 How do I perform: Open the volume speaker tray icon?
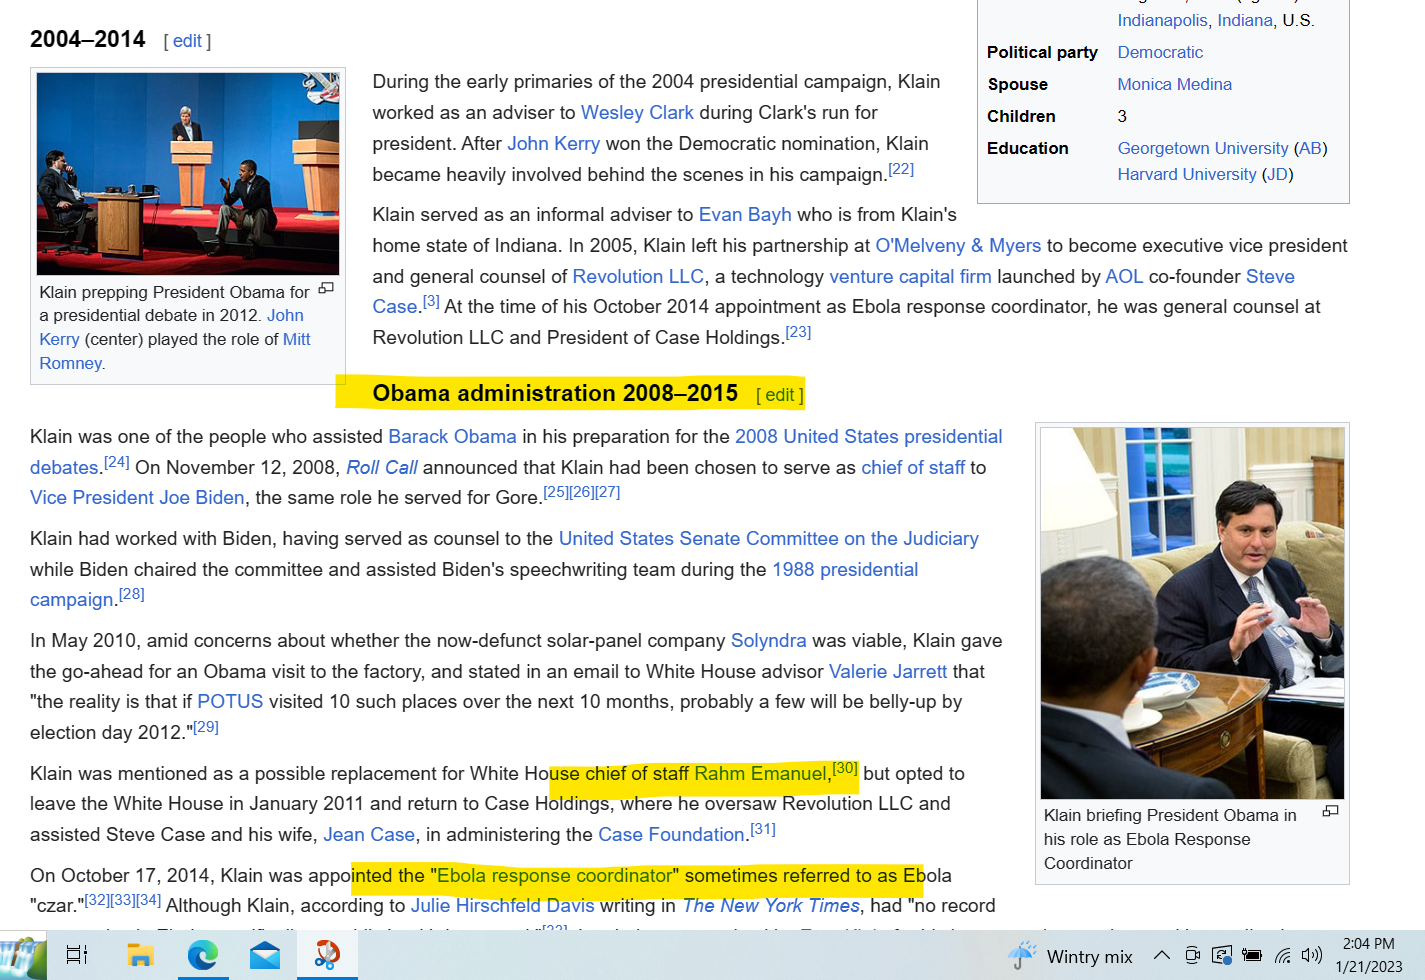1312,955
